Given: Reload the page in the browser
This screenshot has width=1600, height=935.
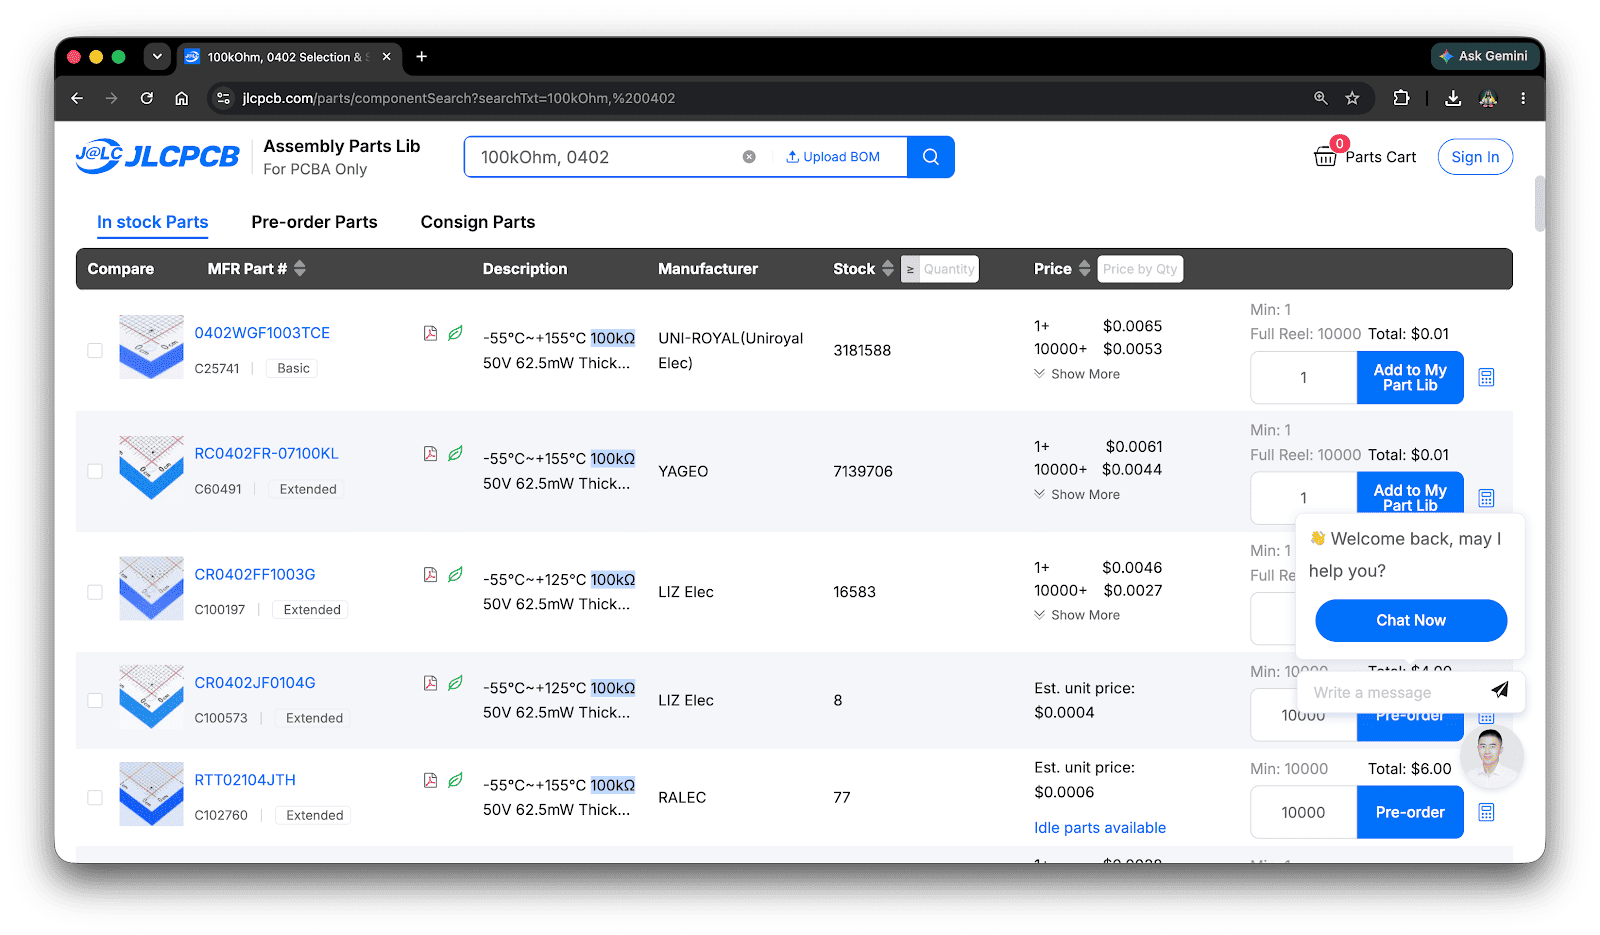Looking at the screenshot, I should (x=147, y=98).
